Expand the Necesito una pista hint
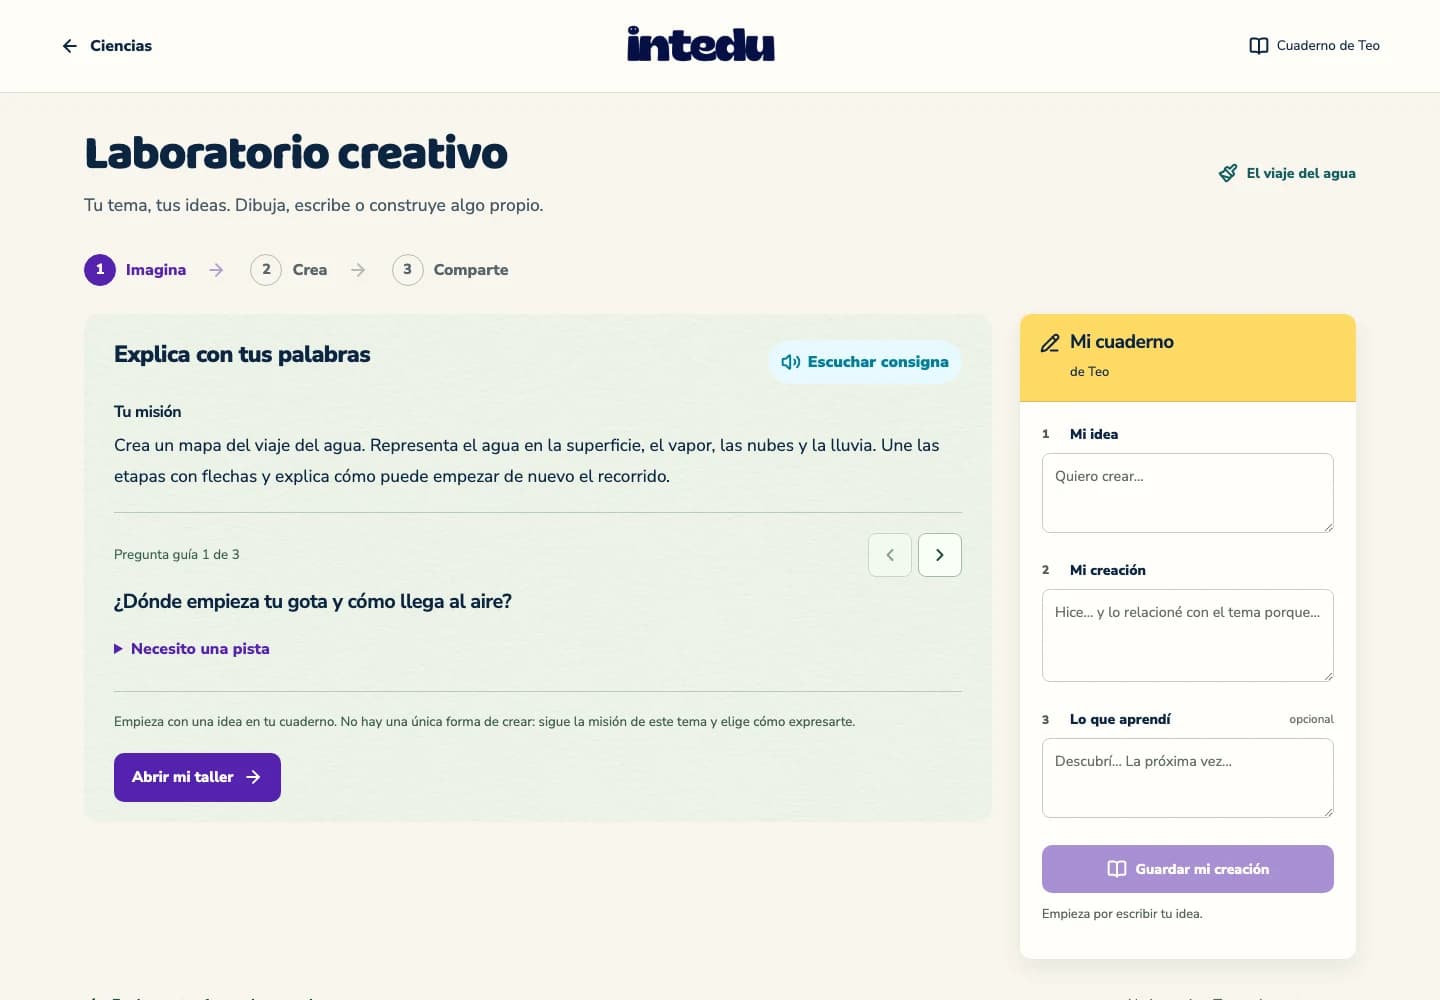This screenshot has height=1000, width=1440. pos(192,649)
